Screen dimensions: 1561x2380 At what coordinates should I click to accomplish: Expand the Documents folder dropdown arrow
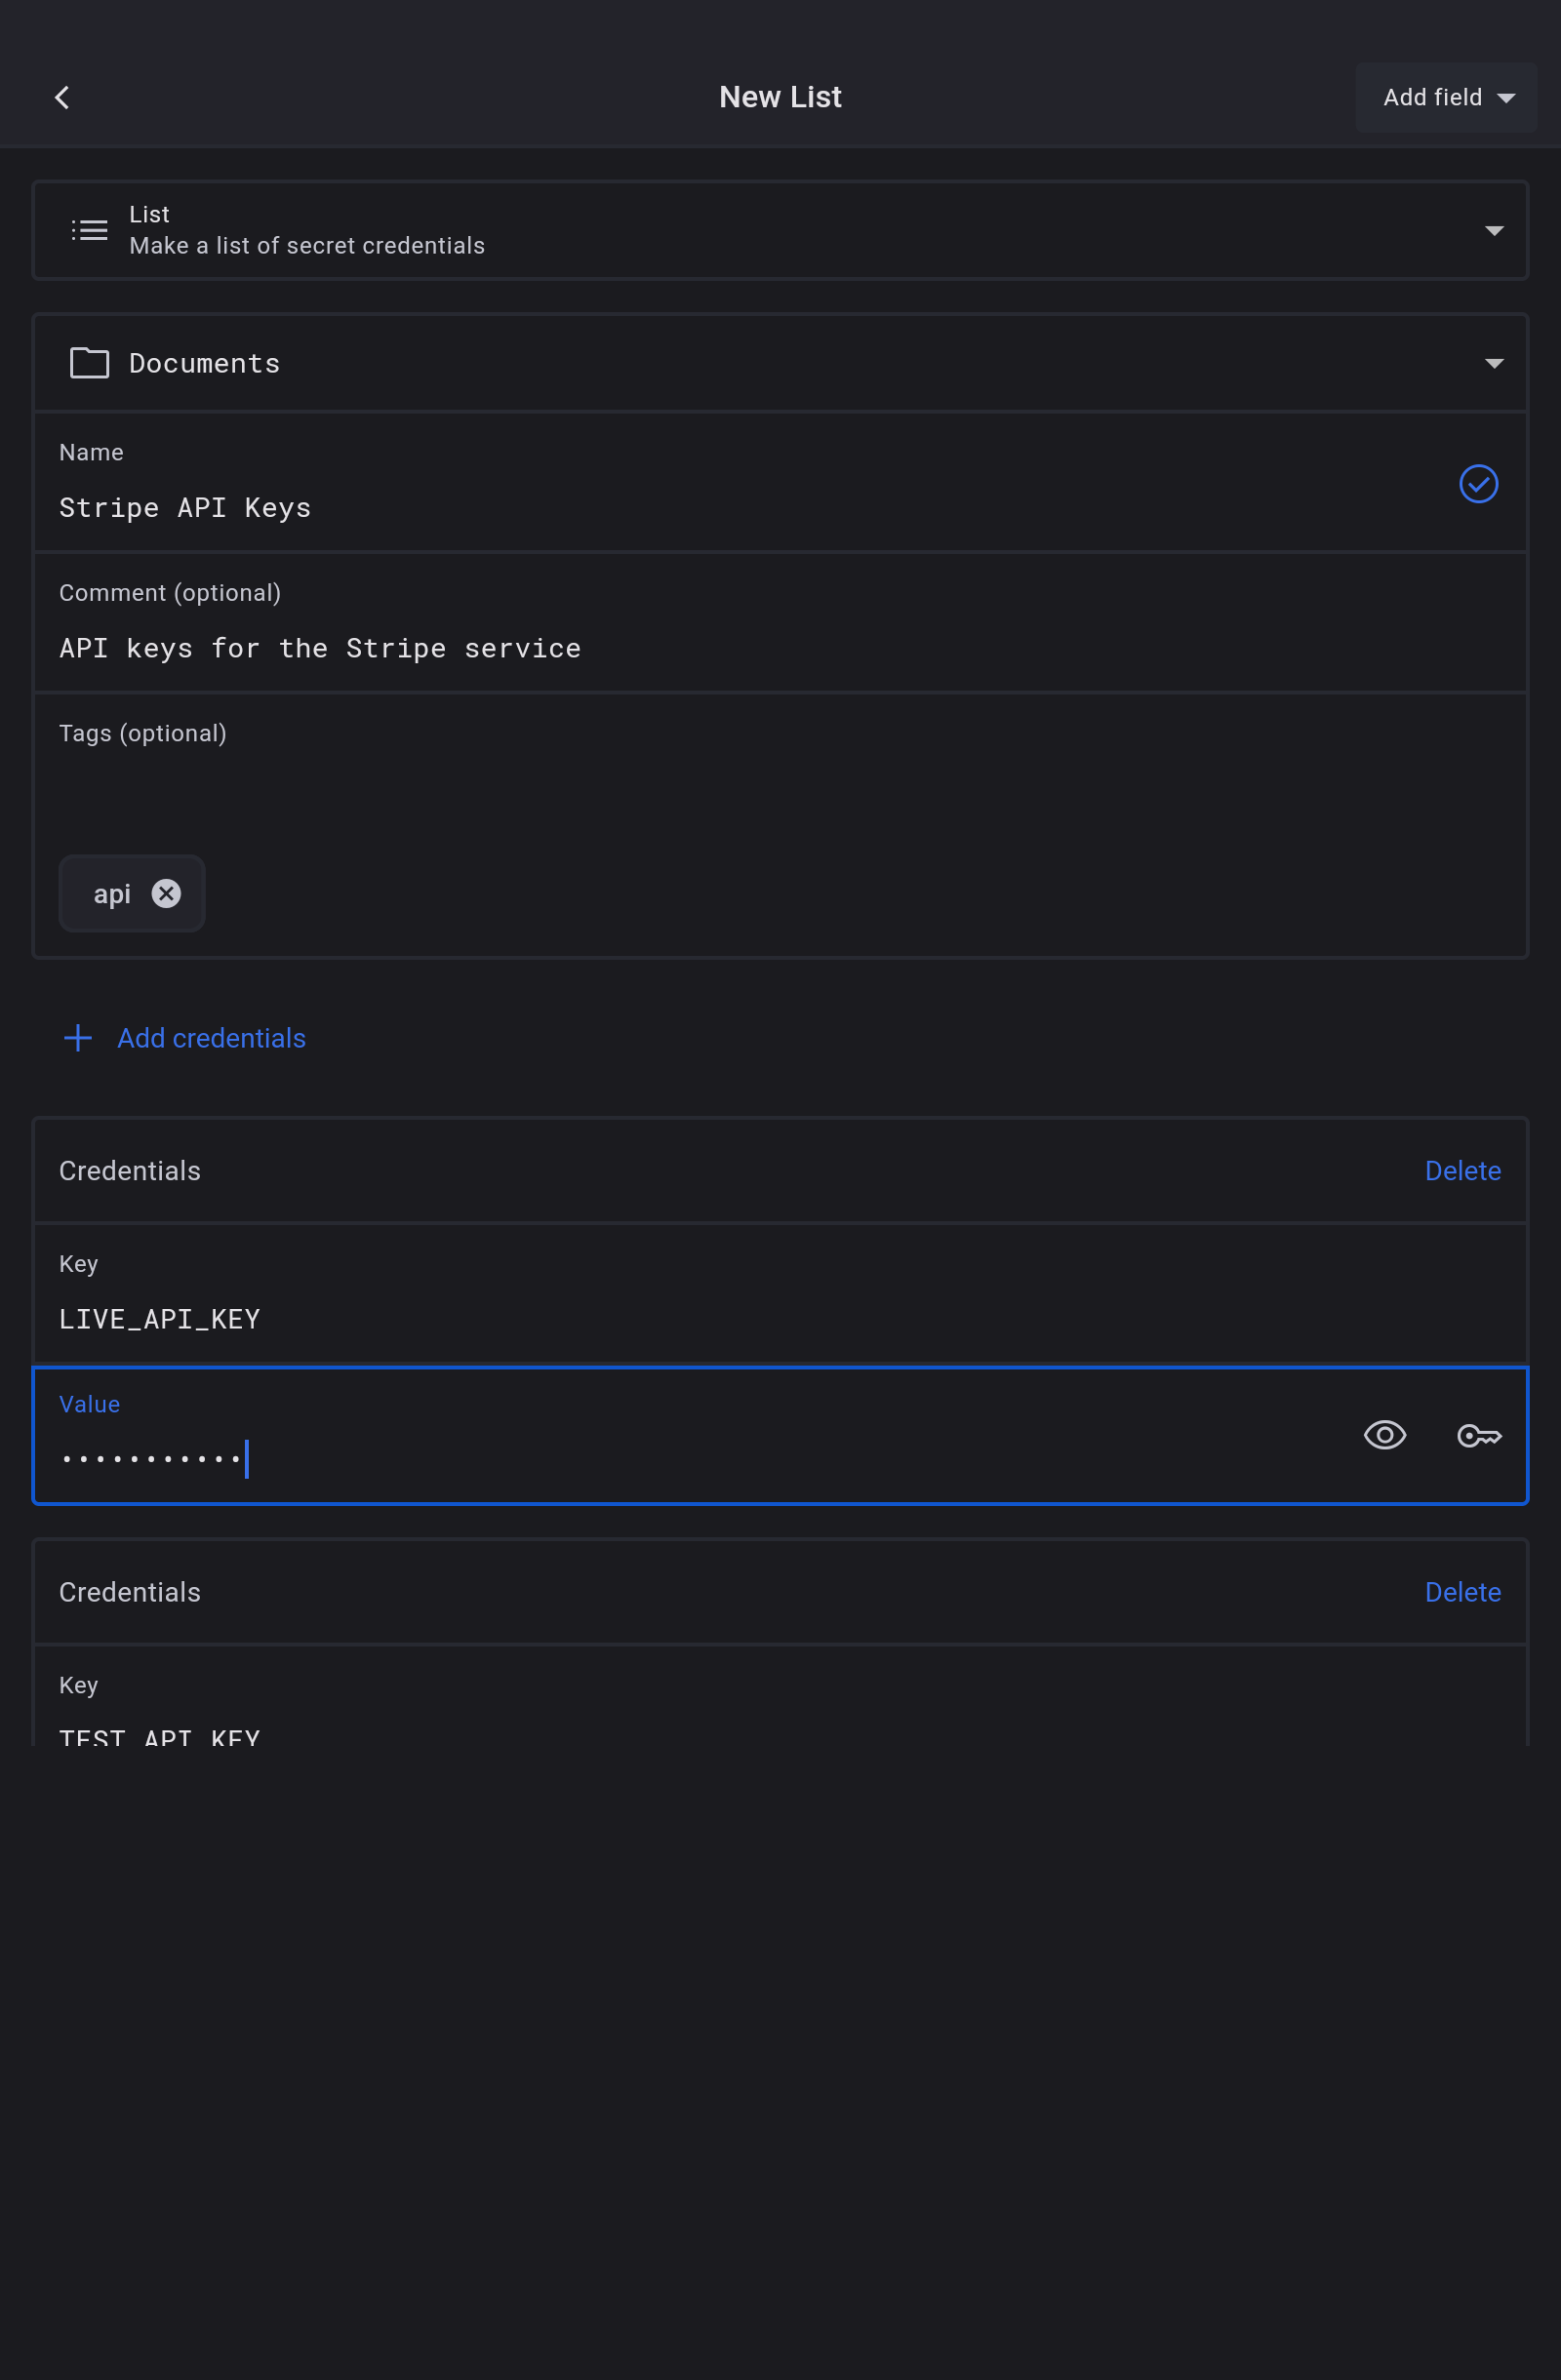click(1493, 363)
